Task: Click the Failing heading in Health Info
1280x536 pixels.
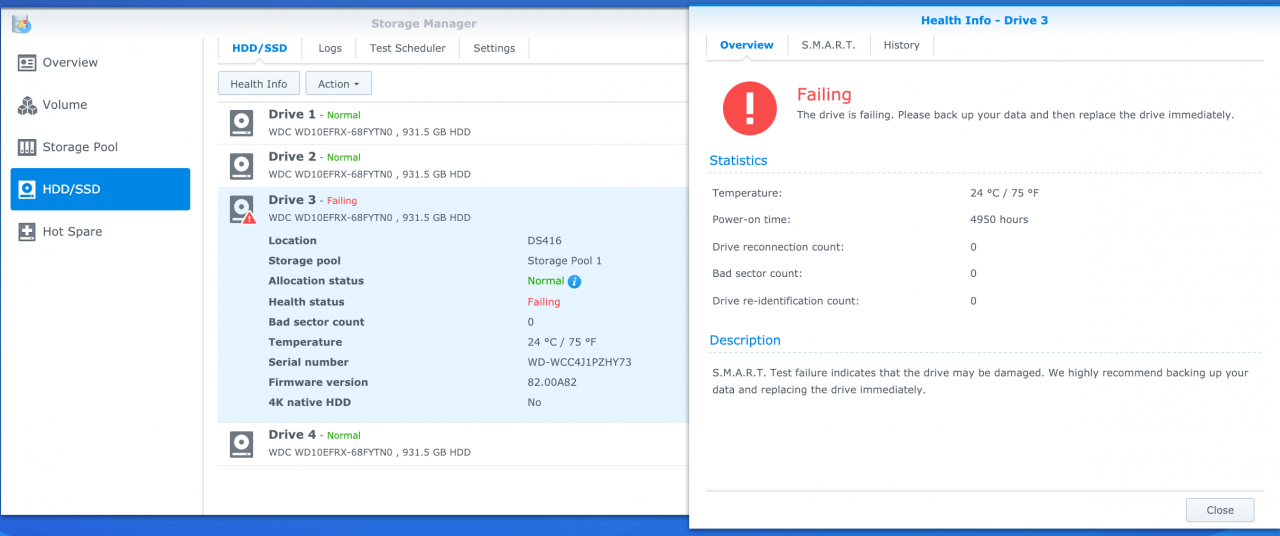Action: (x=824, y=95)
